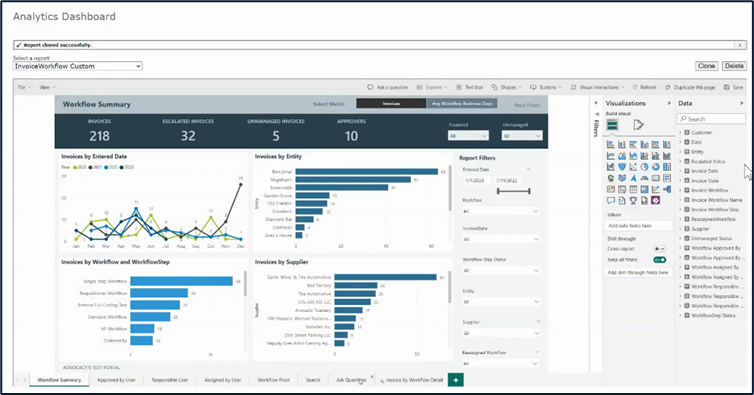Screen dimensions: 754x395
Task: Expand the Customer table in Data pane
Action: pyautogui.click(x=680, y=132)
